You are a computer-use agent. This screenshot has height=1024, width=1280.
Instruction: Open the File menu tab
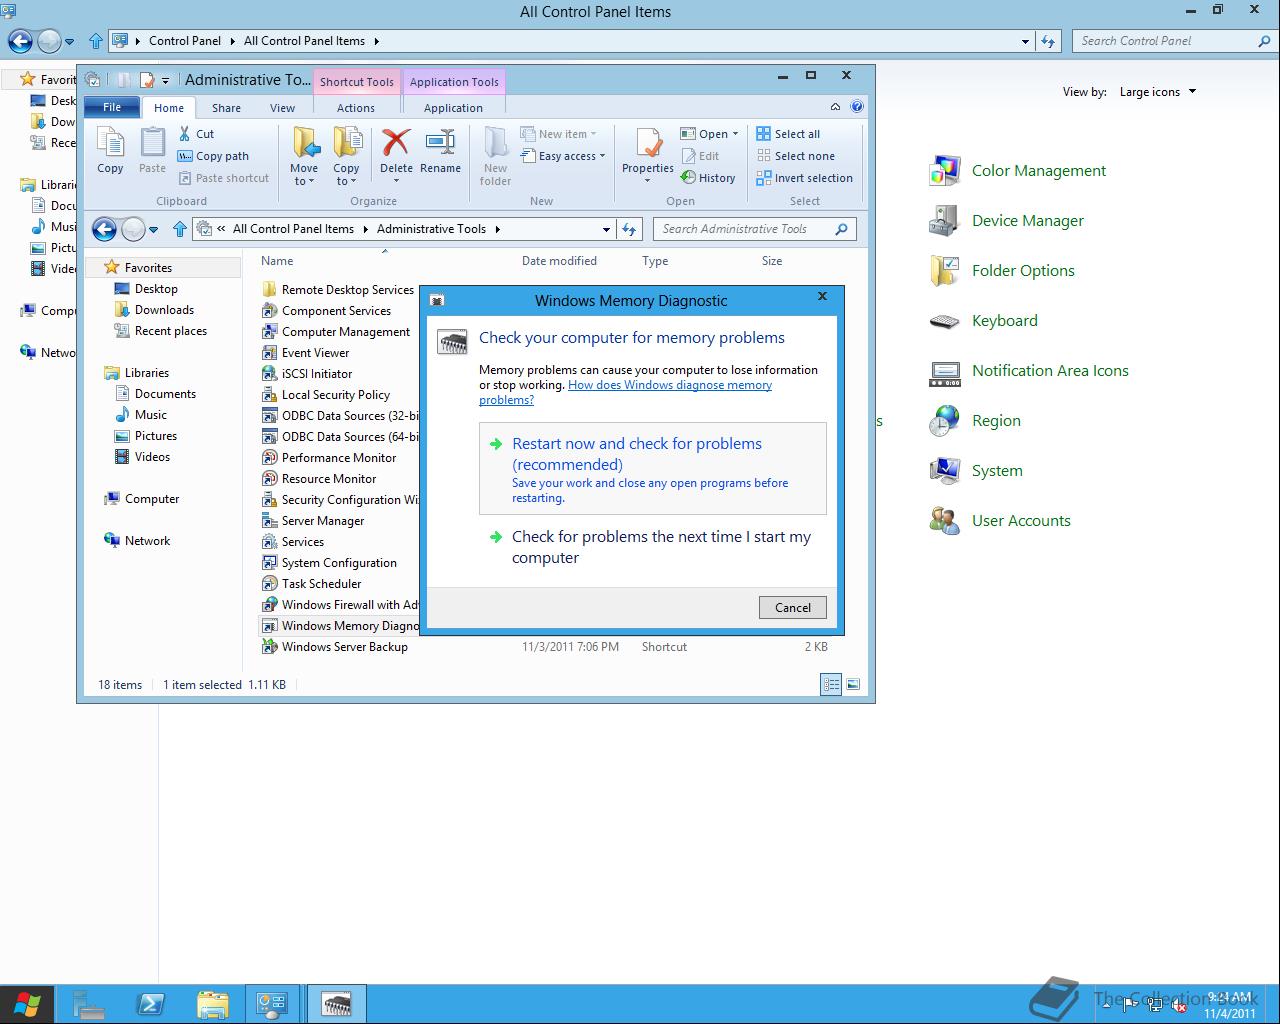tap(112, 107)
